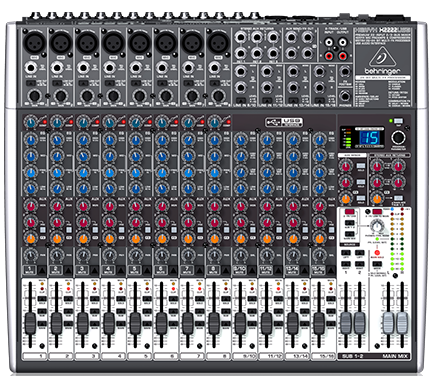Viewport: 433px width, 376px height.
Task: Click the channel 8 fader
Action: (214, 323)
